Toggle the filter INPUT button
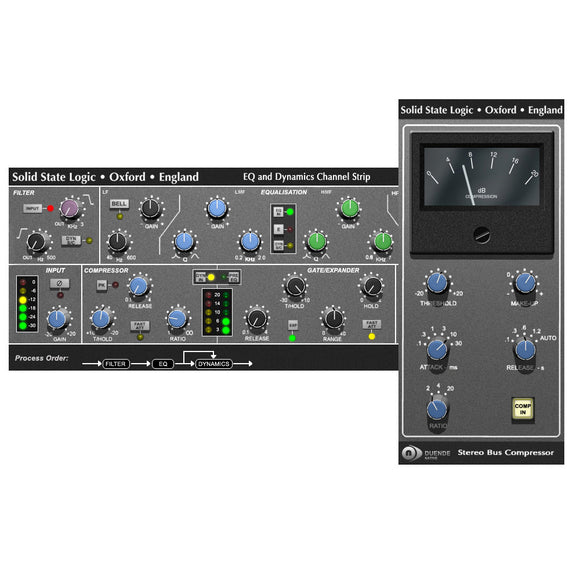 [32, 209]
